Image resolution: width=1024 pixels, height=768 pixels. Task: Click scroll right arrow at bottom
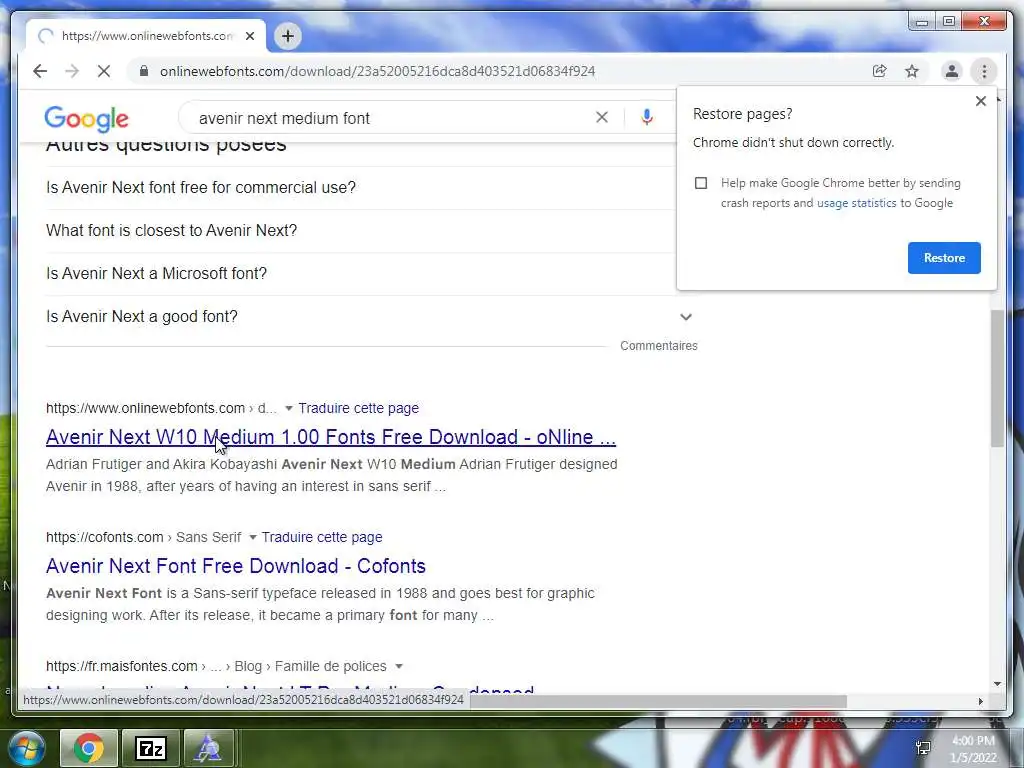click(x=980, y=701)
